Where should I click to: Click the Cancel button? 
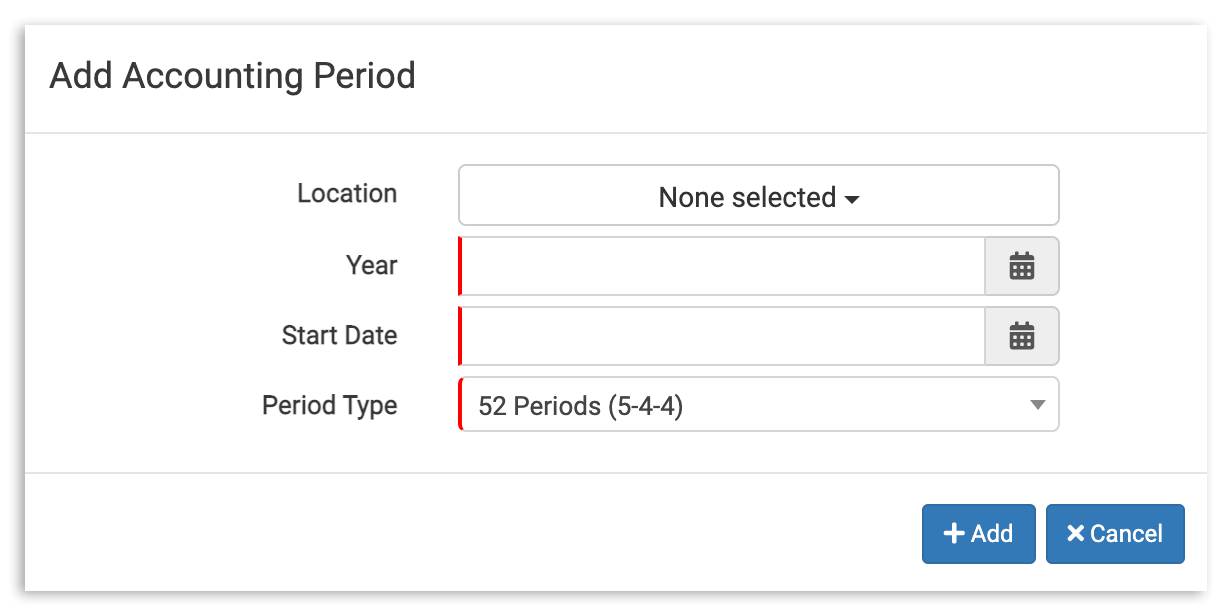tap(1115, 533)
